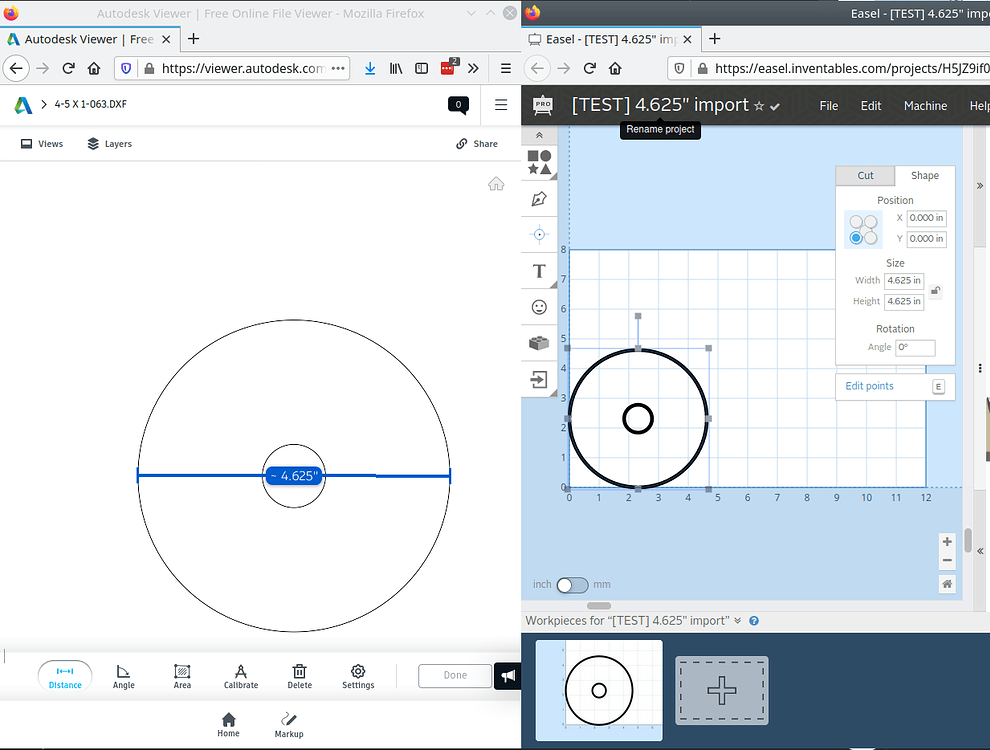990x750 pixels.
Task: Click the Edit points button
Action: tap(869, 386)
